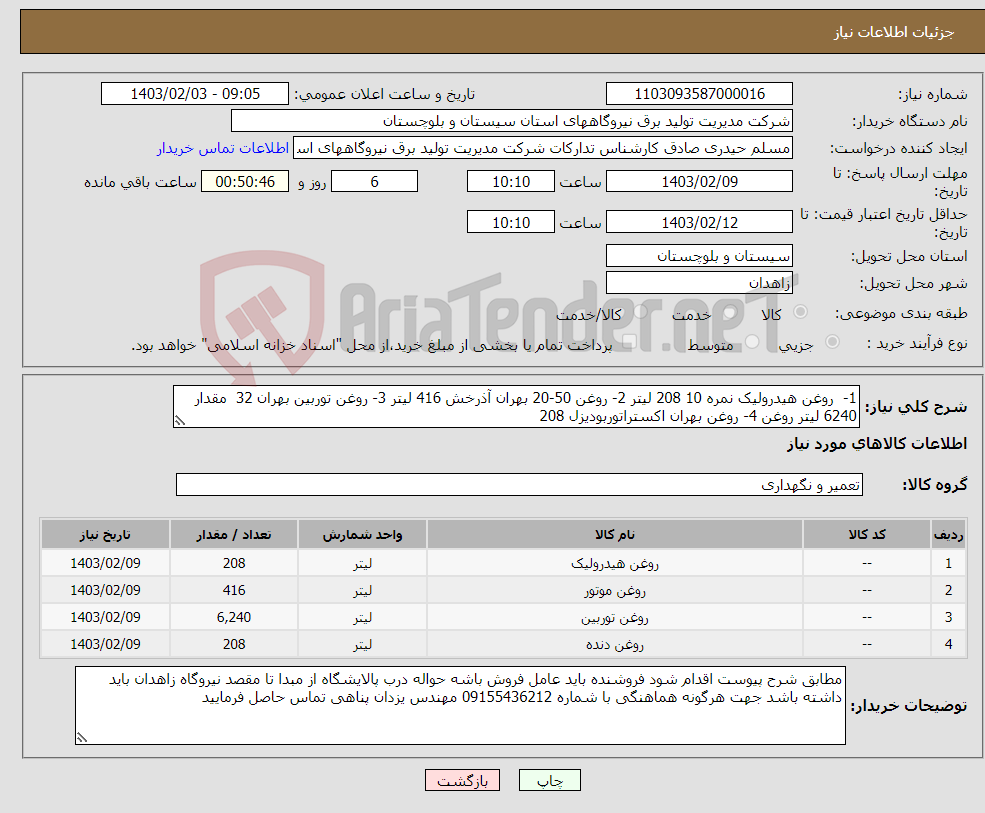Screen dimensions: 985x813
Task: Click the 1403/02/09 date in روغن موتور row
Action: 106,591
